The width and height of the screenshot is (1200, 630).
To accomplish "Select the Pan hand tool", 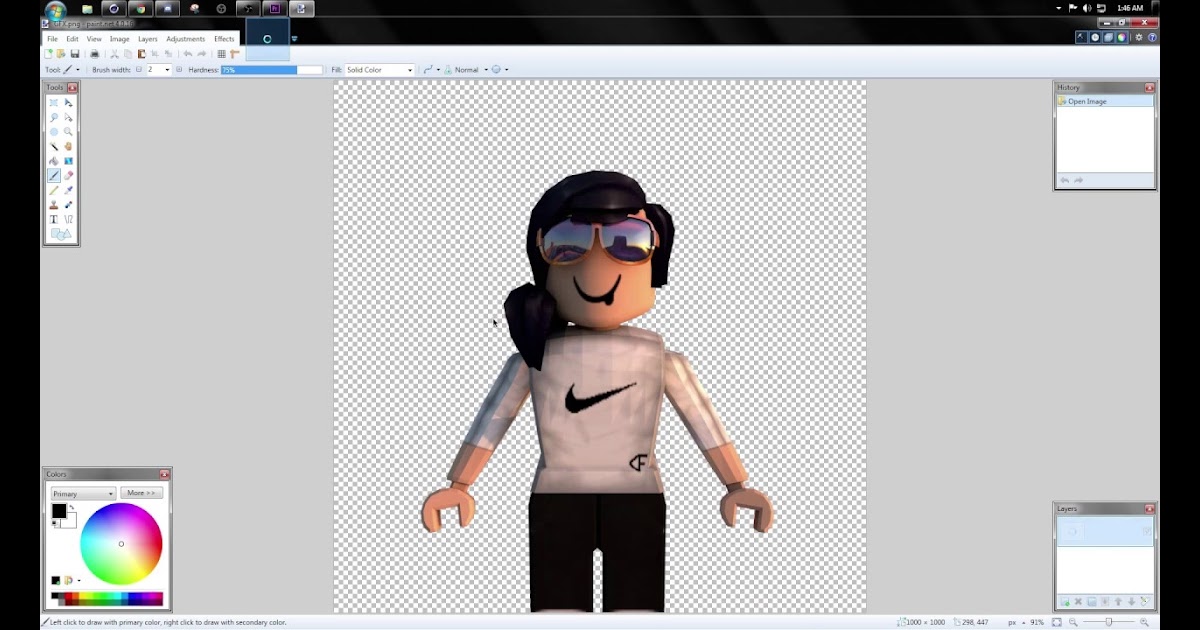I will point(68,146).
